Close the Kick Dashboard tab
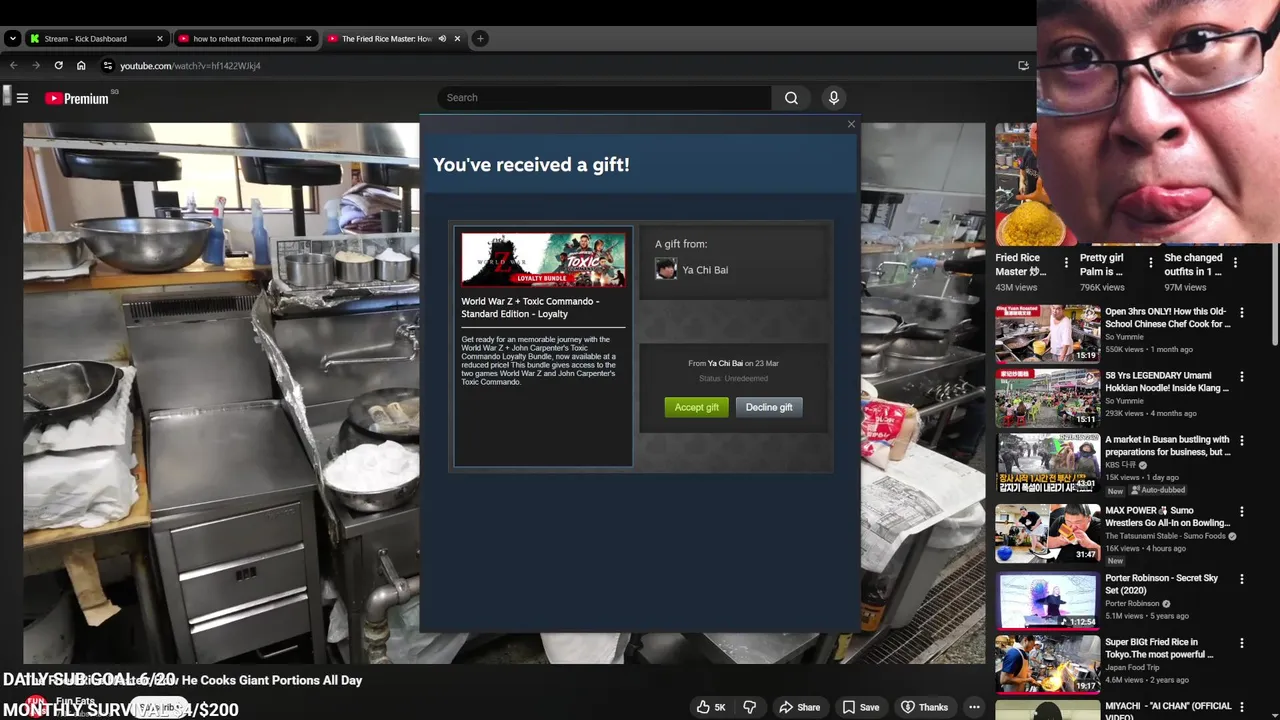1280x720 pixels. point(159,39)
